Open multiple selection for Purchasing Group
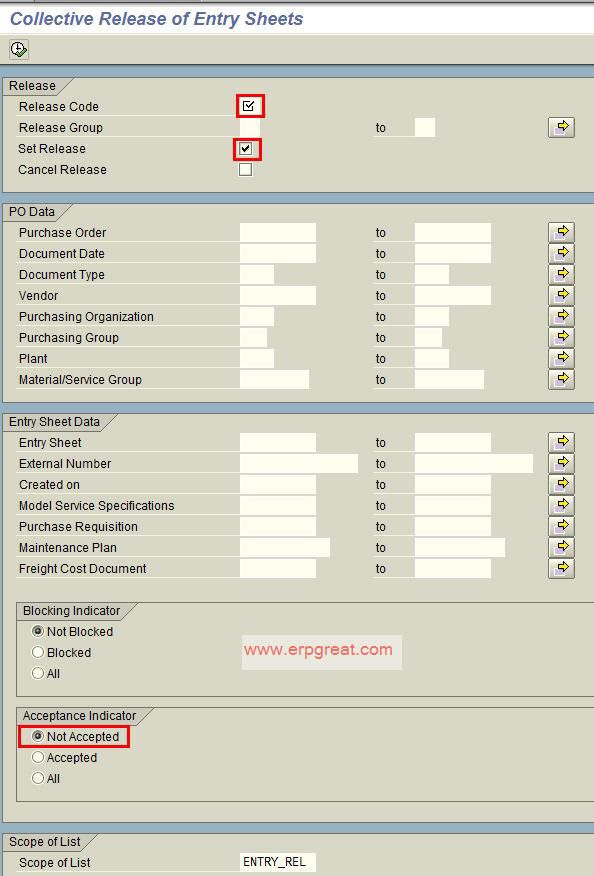This screenshot has height=876, width=594. click(x=561, y=337)
